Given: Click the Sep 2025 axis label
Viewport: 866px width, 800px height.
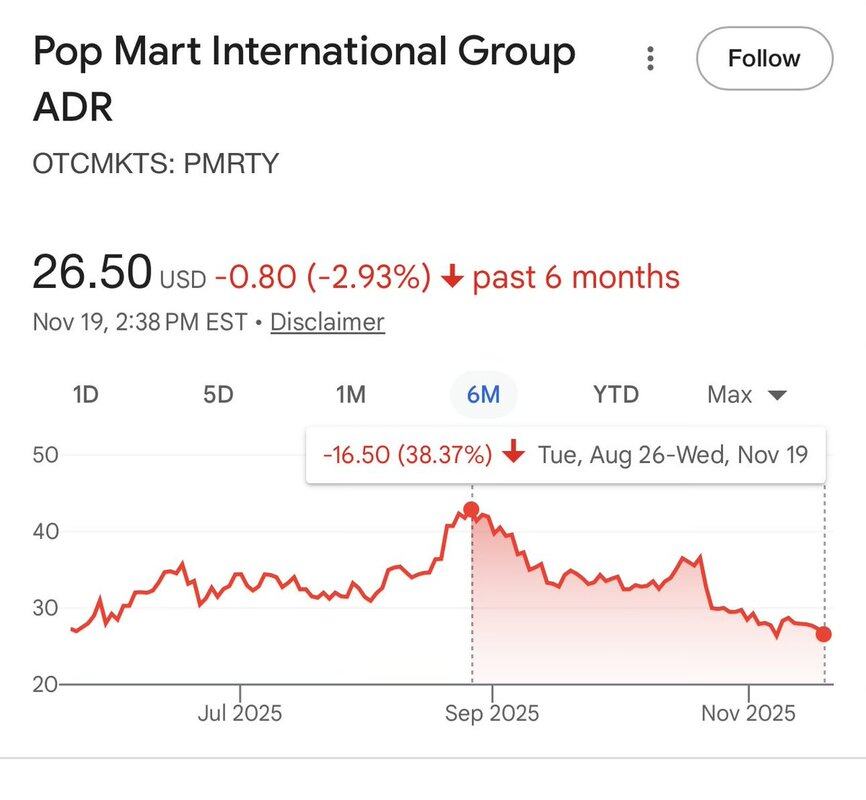Looking at the screenshot, I should pyautogui.click(x=492, y=714).
